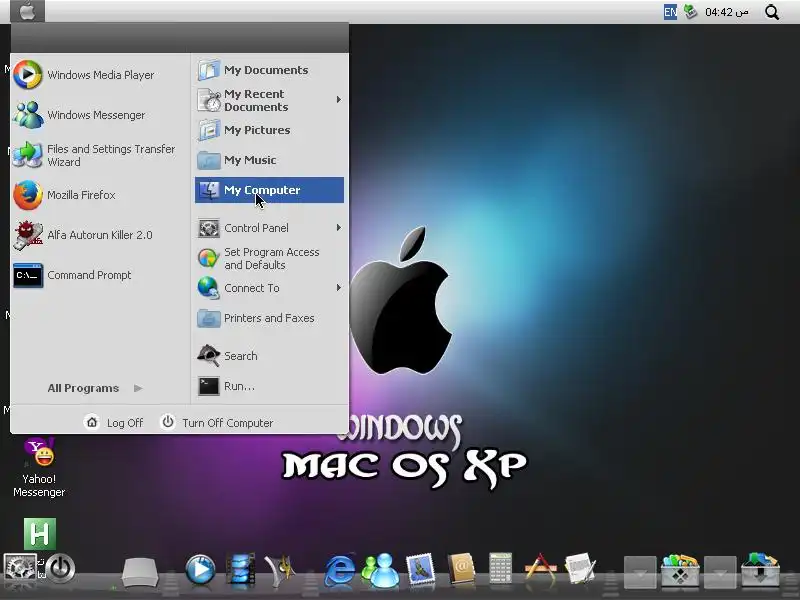The image size is (800, 600).
Task: Open Files and Settings Transfer Wizard
Action: coord(94,155)
